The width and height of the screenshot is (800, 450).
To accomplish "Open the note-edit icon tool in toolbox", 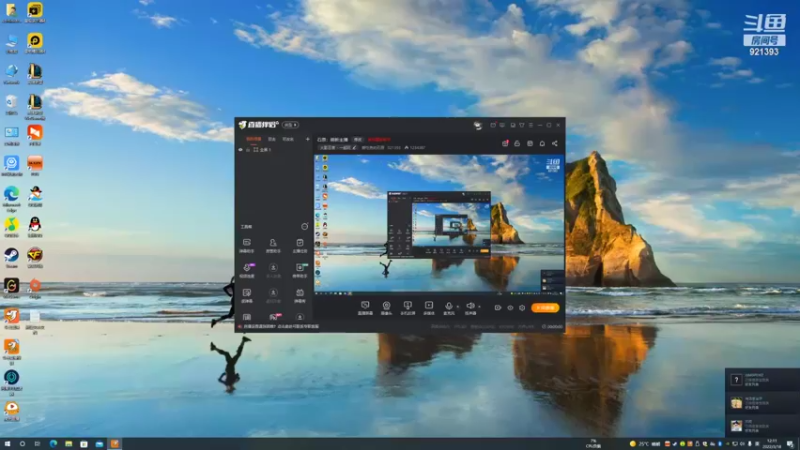I will [x=246, y=295].
